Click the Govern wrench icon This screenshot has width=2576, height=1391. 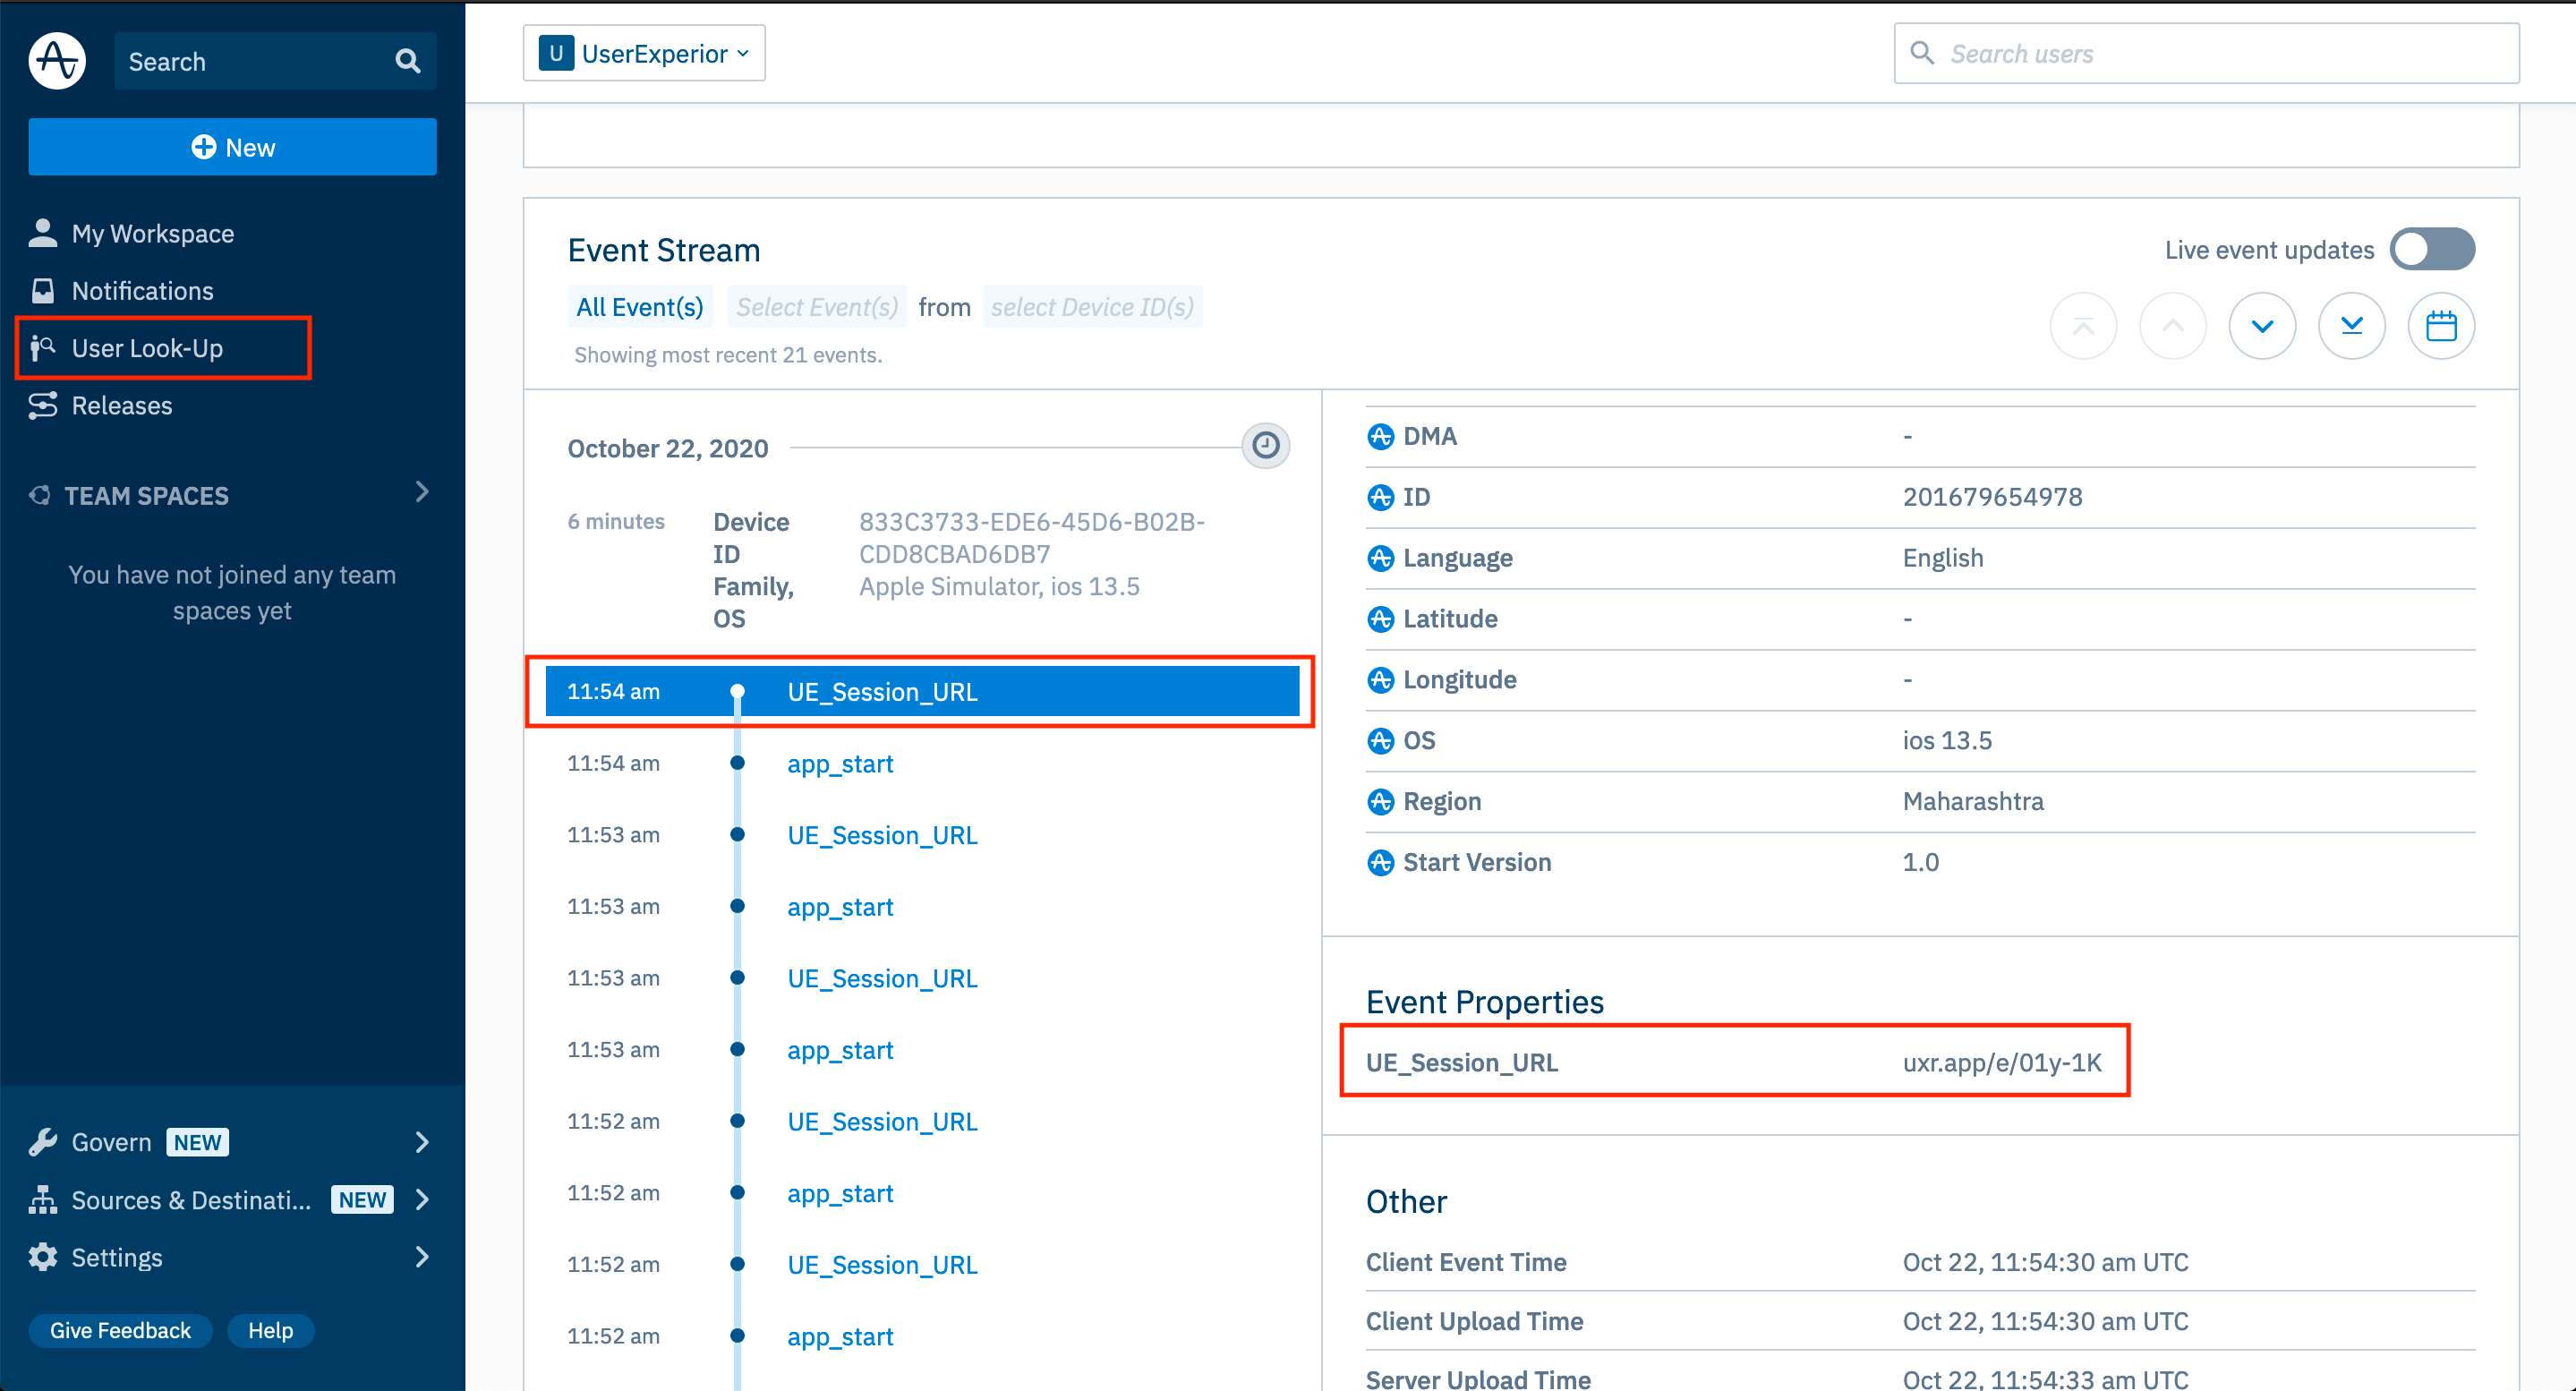pyautogui.click(x=43, y=1142)
